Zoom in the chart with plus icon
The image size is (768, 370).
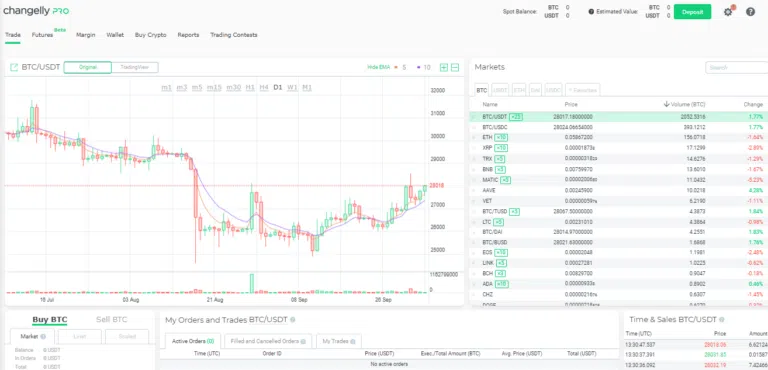point(444,68)
